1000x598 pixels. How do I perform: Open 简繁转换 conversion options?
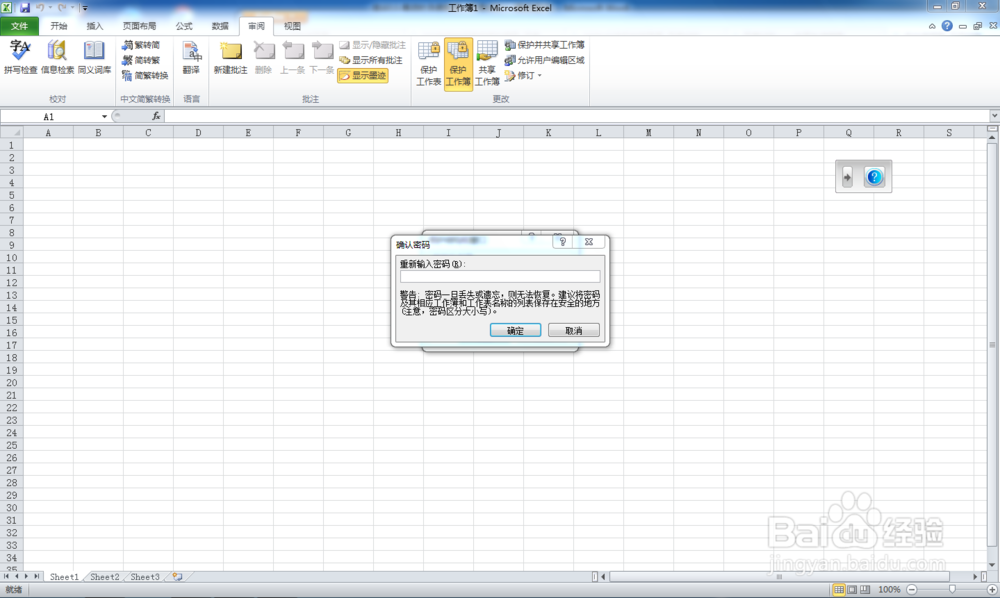145,75
